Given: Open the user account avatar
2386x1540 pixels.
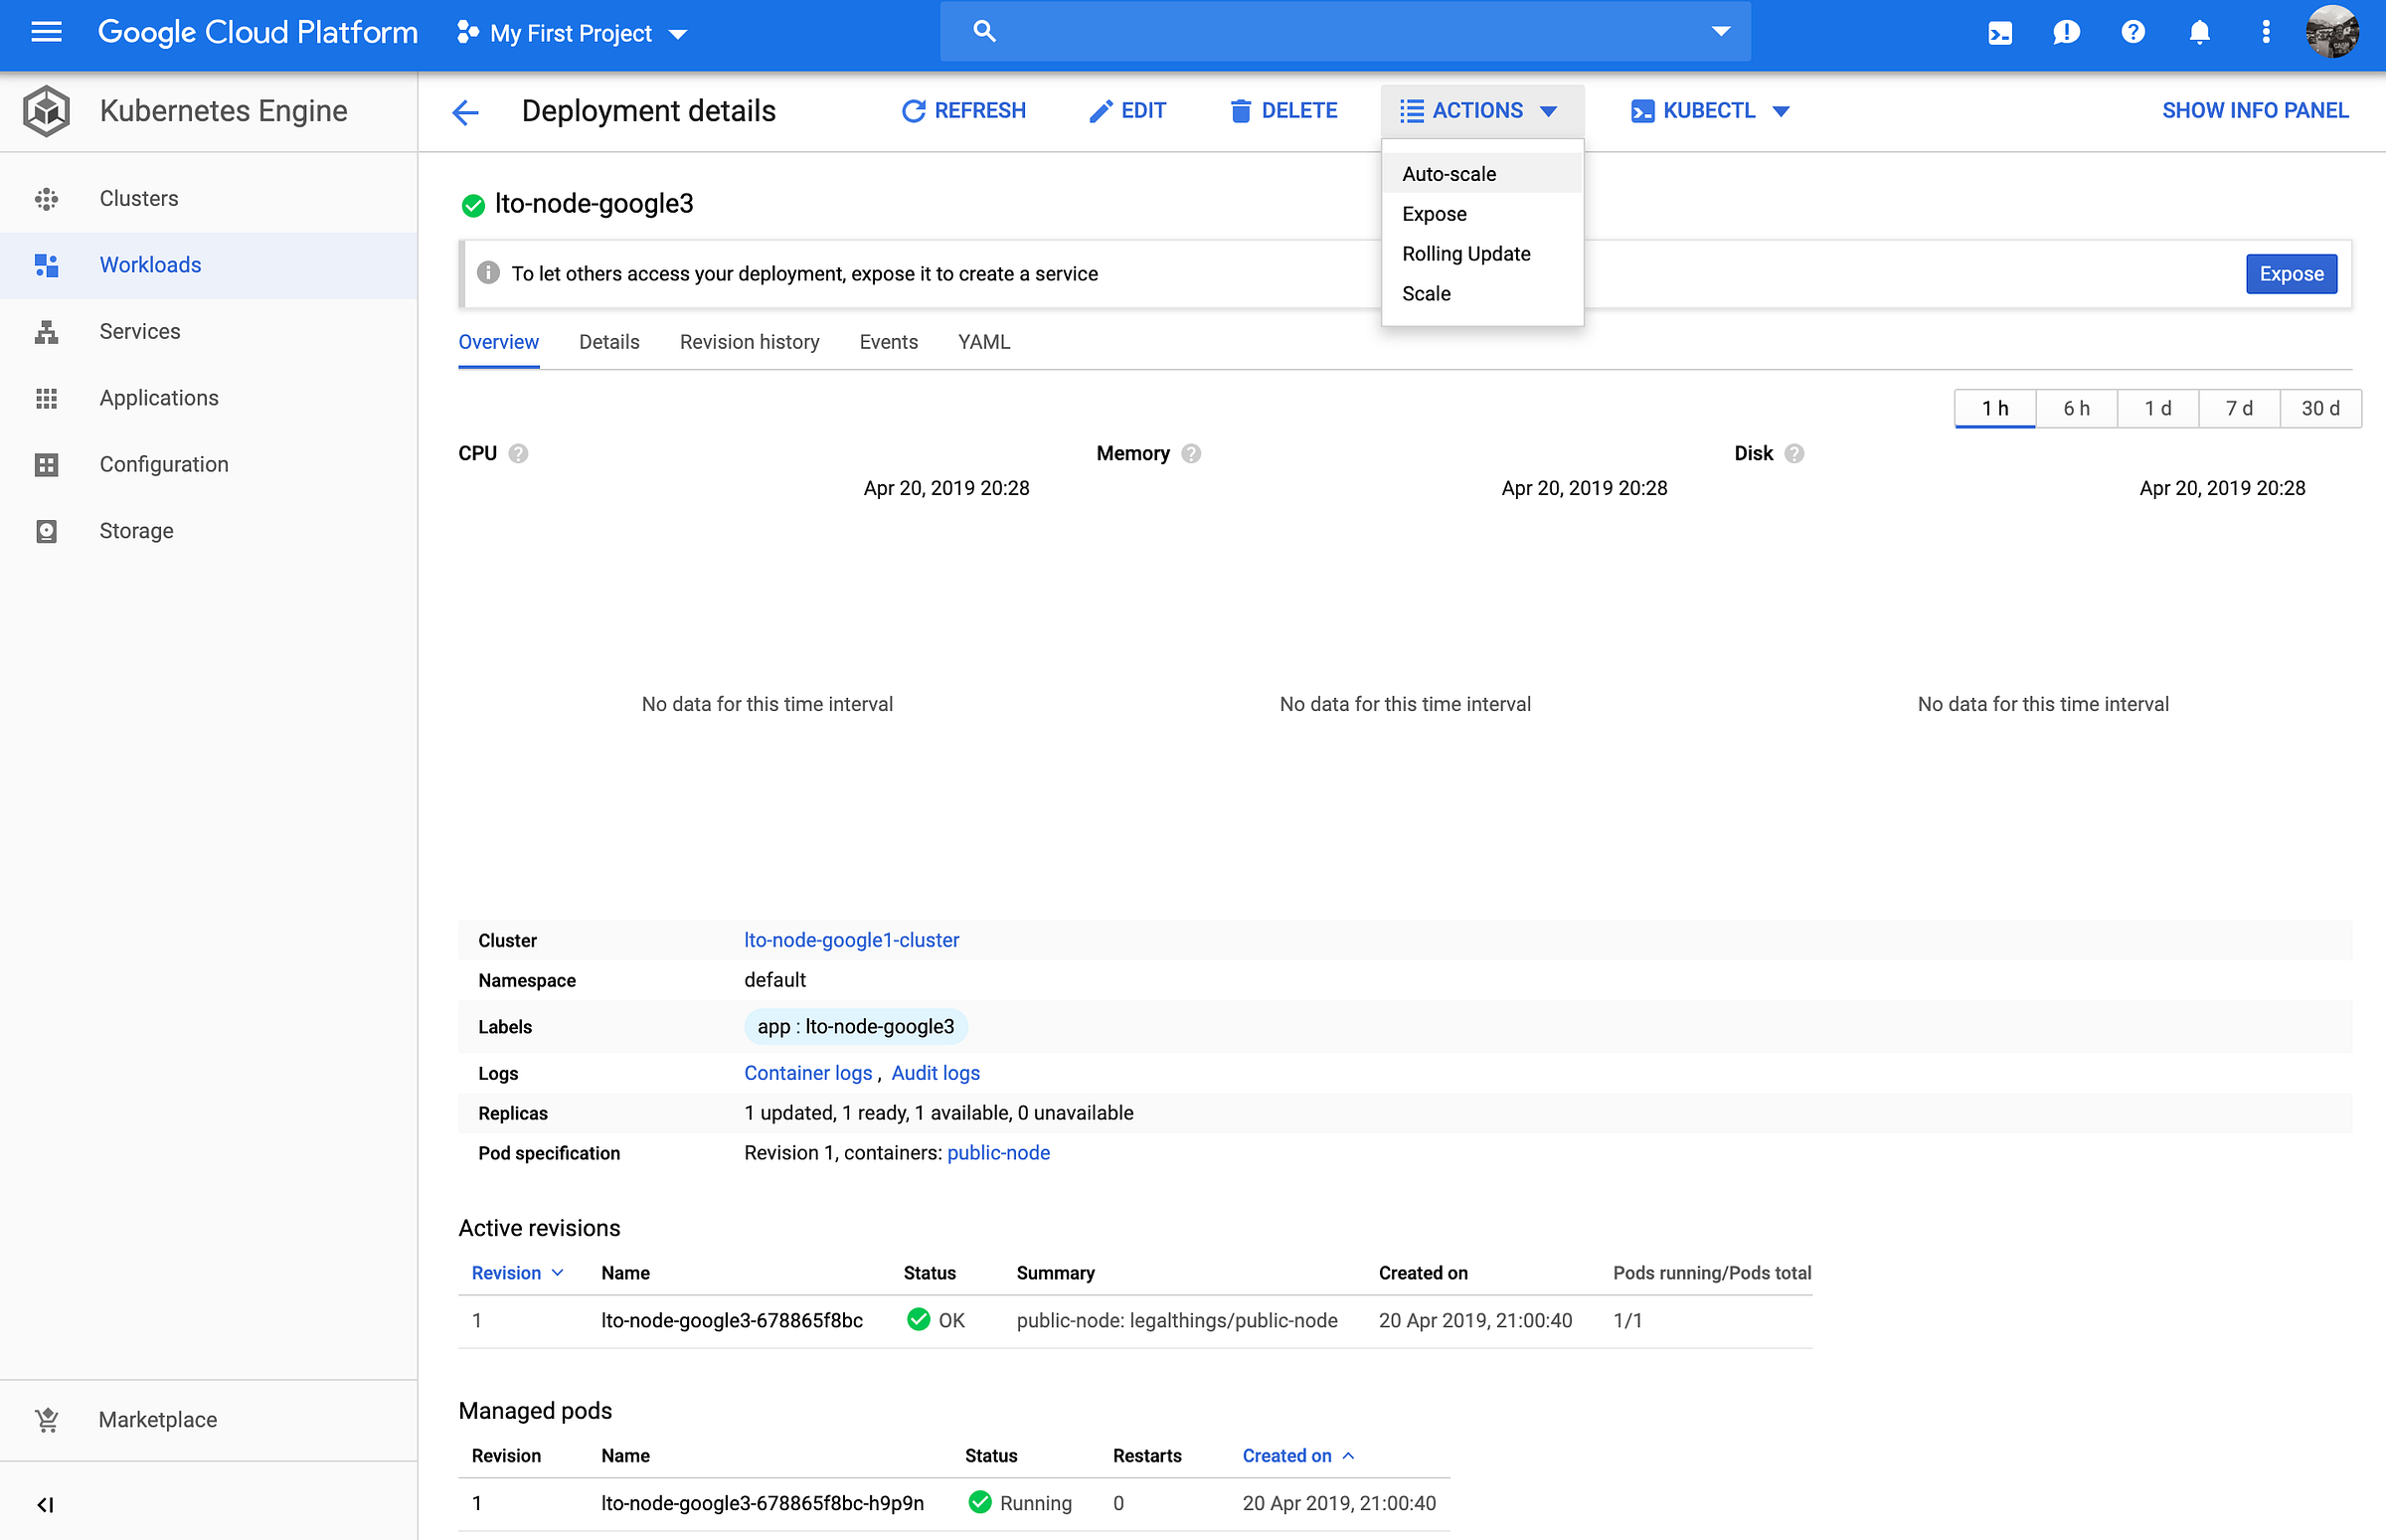Looking at the screenshot, I should (x=2332, y=32).
